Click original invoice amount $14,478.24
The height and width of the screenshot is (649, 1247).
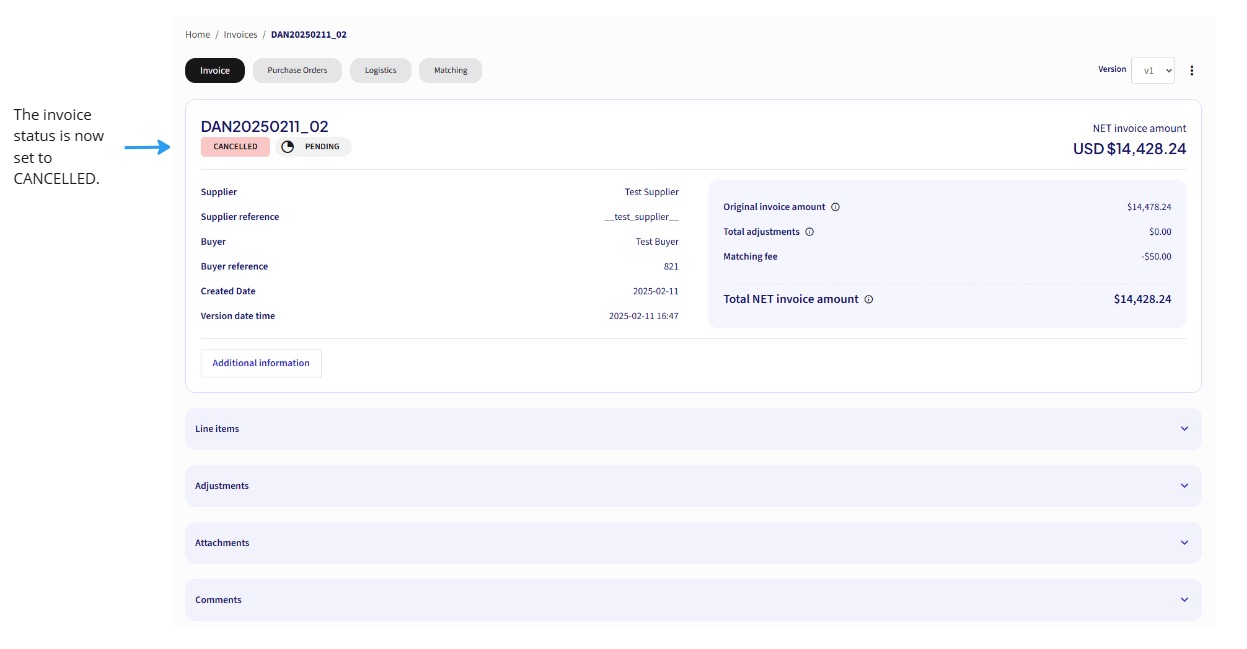click(x=1148, y=207)
